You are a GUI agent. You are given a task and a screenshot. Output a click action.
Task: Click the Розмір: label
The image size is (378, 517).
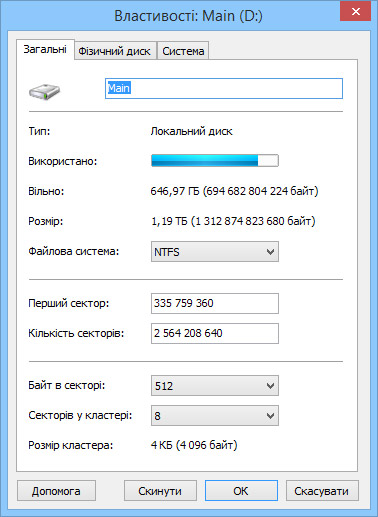[x=45, y=221]
